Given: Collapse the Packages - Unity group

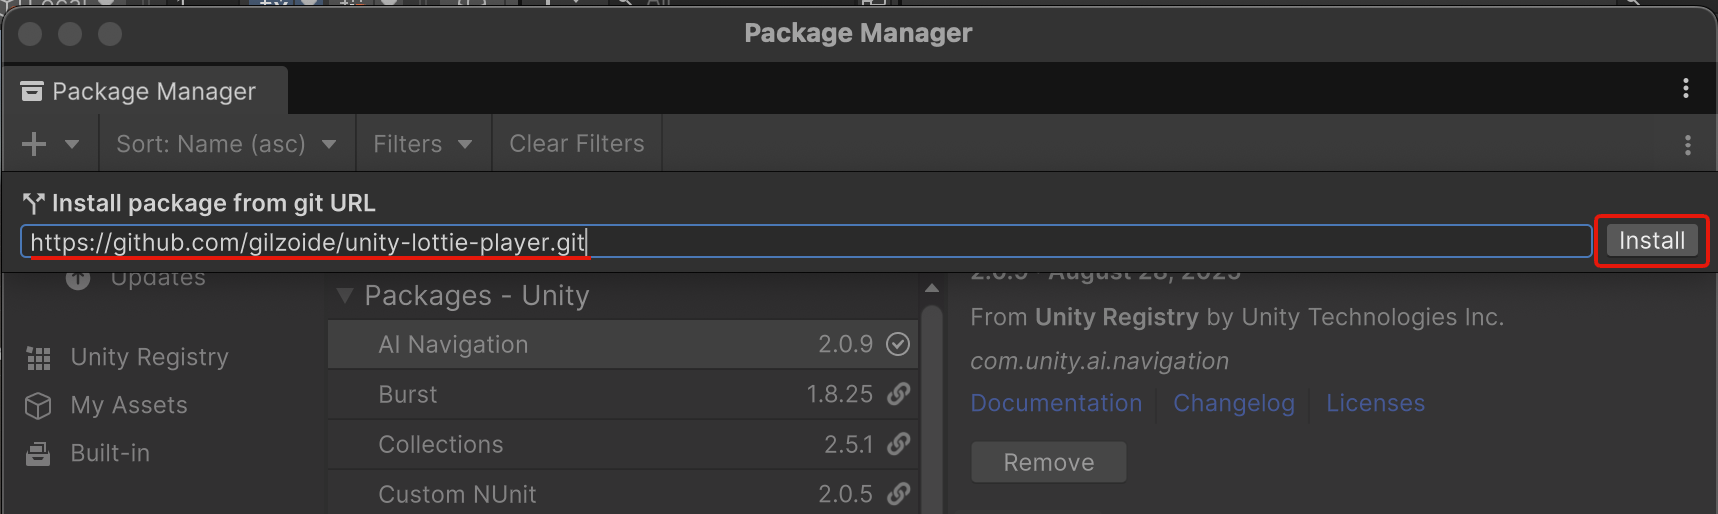Looking at the screenshot, I should tap(345, 296).
